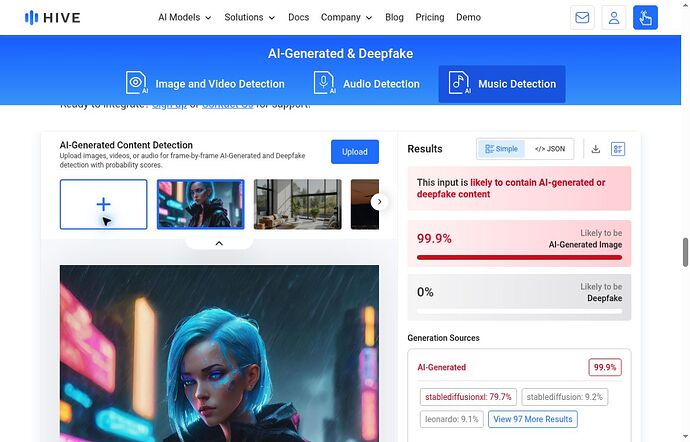This screenshot has height=442, width=690.
Task: Click the Upload button
Action: pos(355,152)
